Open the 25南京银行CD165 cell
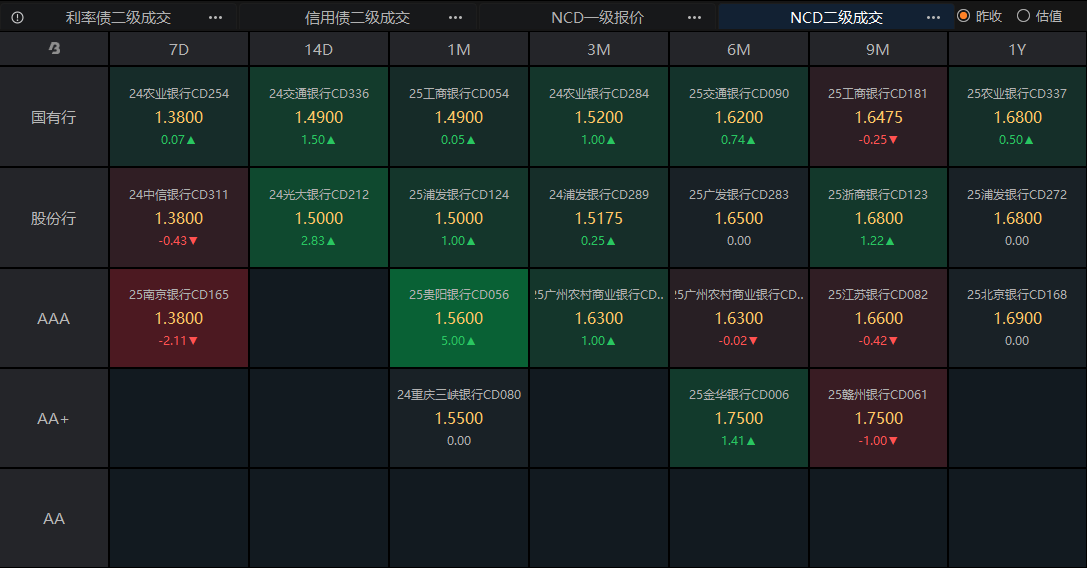 coord(179,318)
